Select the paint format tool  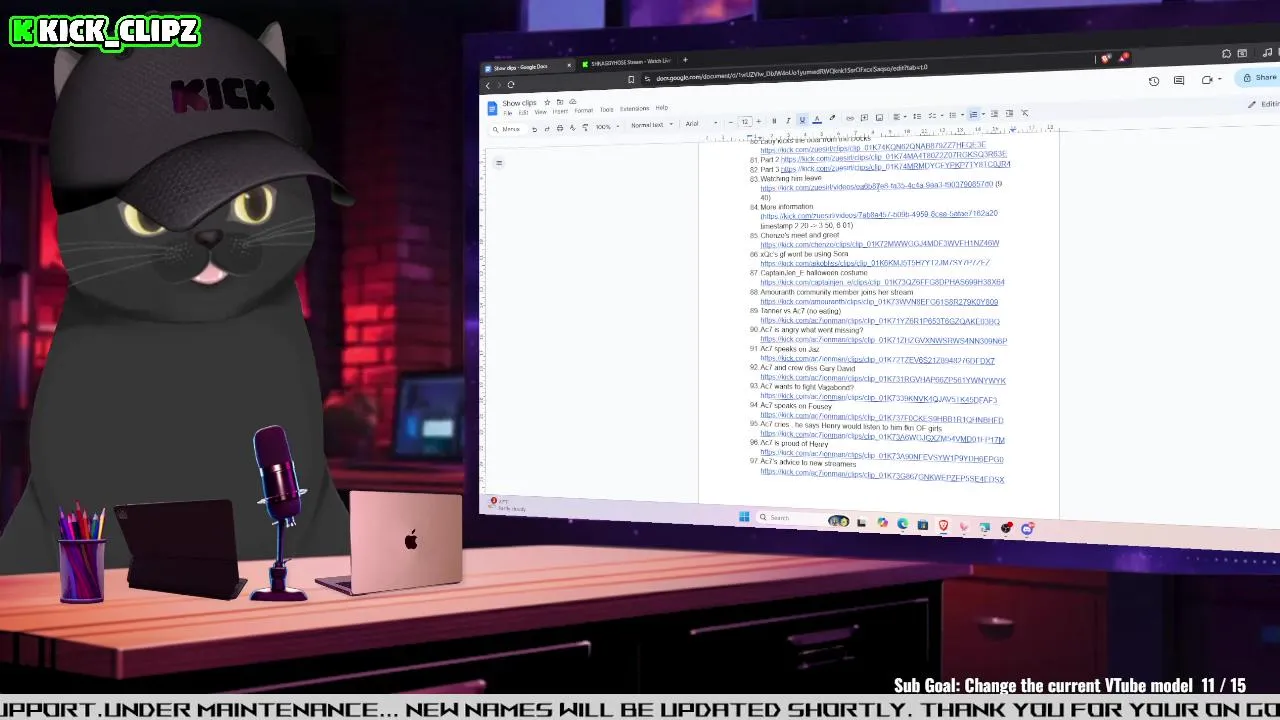pyautogui.click(x=585, y=128)
